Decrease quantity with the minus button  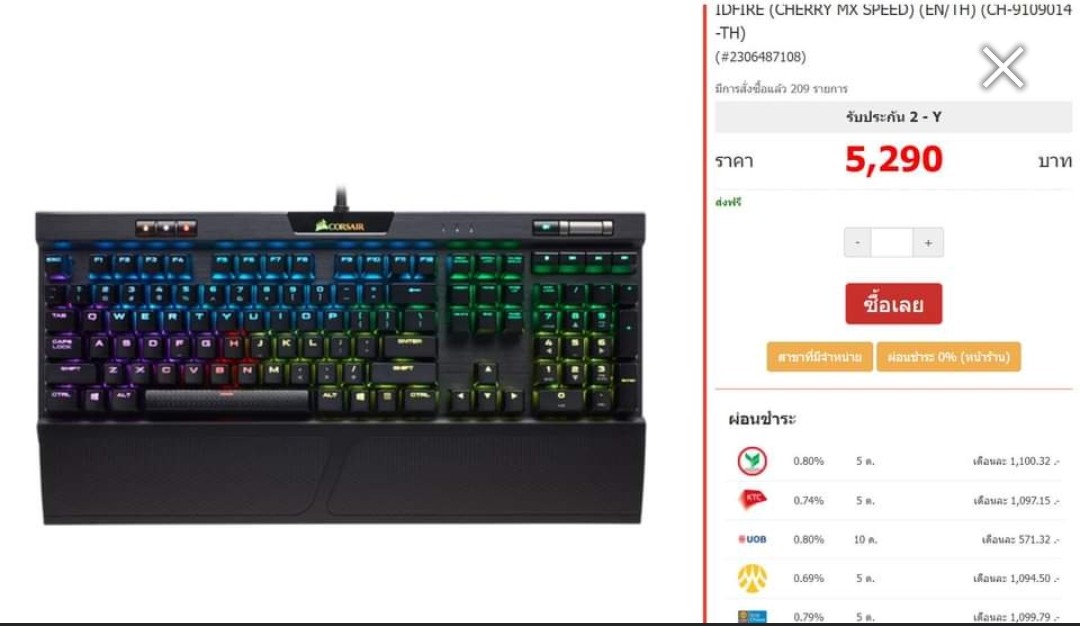click(x=858, y=242)
